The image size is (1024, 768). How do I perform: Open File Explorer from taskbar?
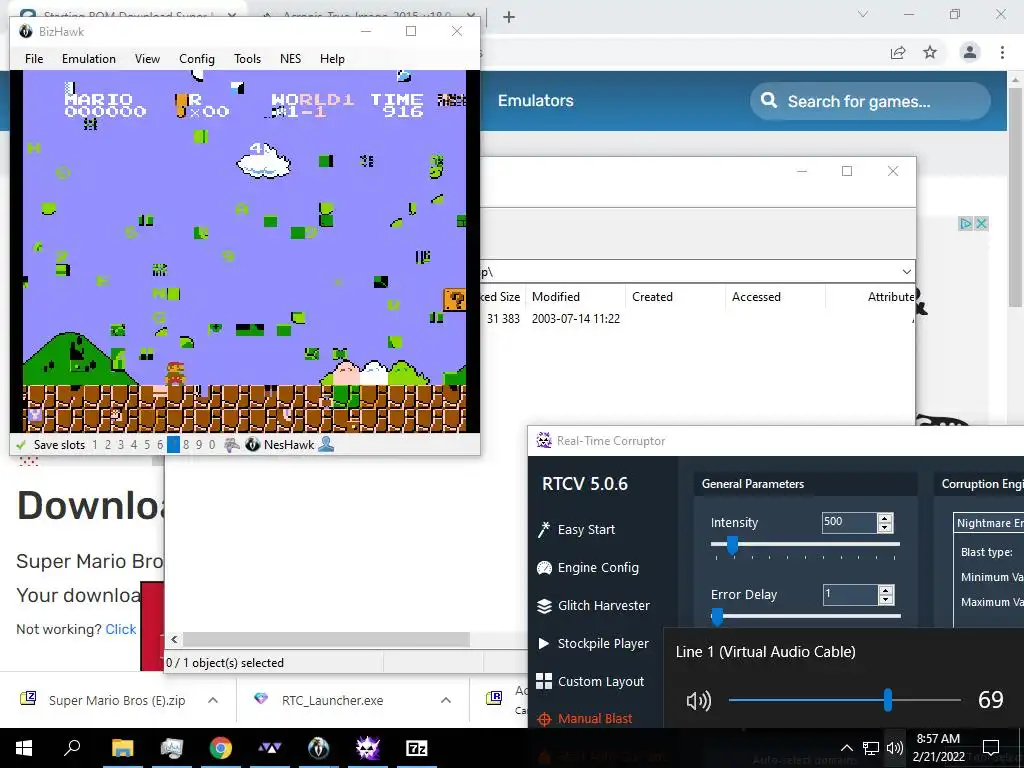pyautogui.click(x=122, y=748)
